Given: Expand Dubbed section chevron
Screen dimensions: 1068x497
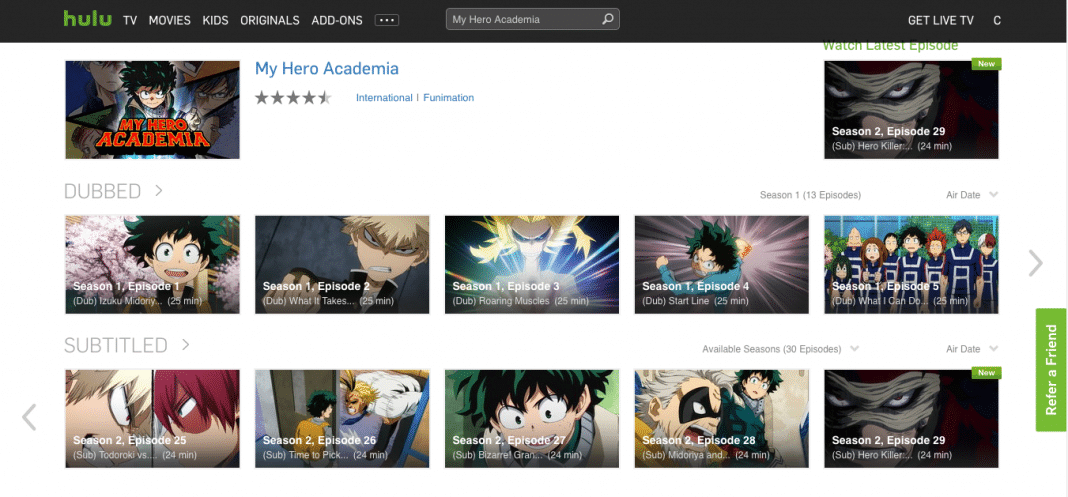Looking at the screenshot, I should pos(159,190).
